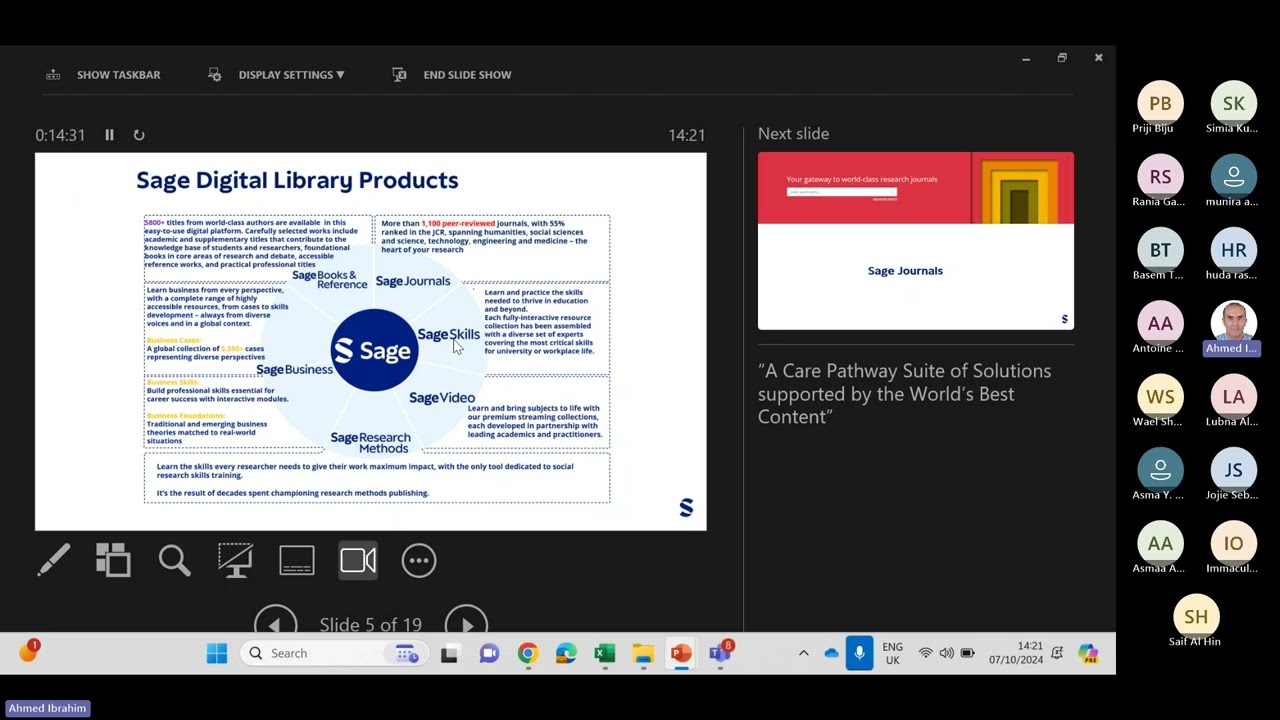Select participant SH Saif Al Hin

click(1196, 622)
